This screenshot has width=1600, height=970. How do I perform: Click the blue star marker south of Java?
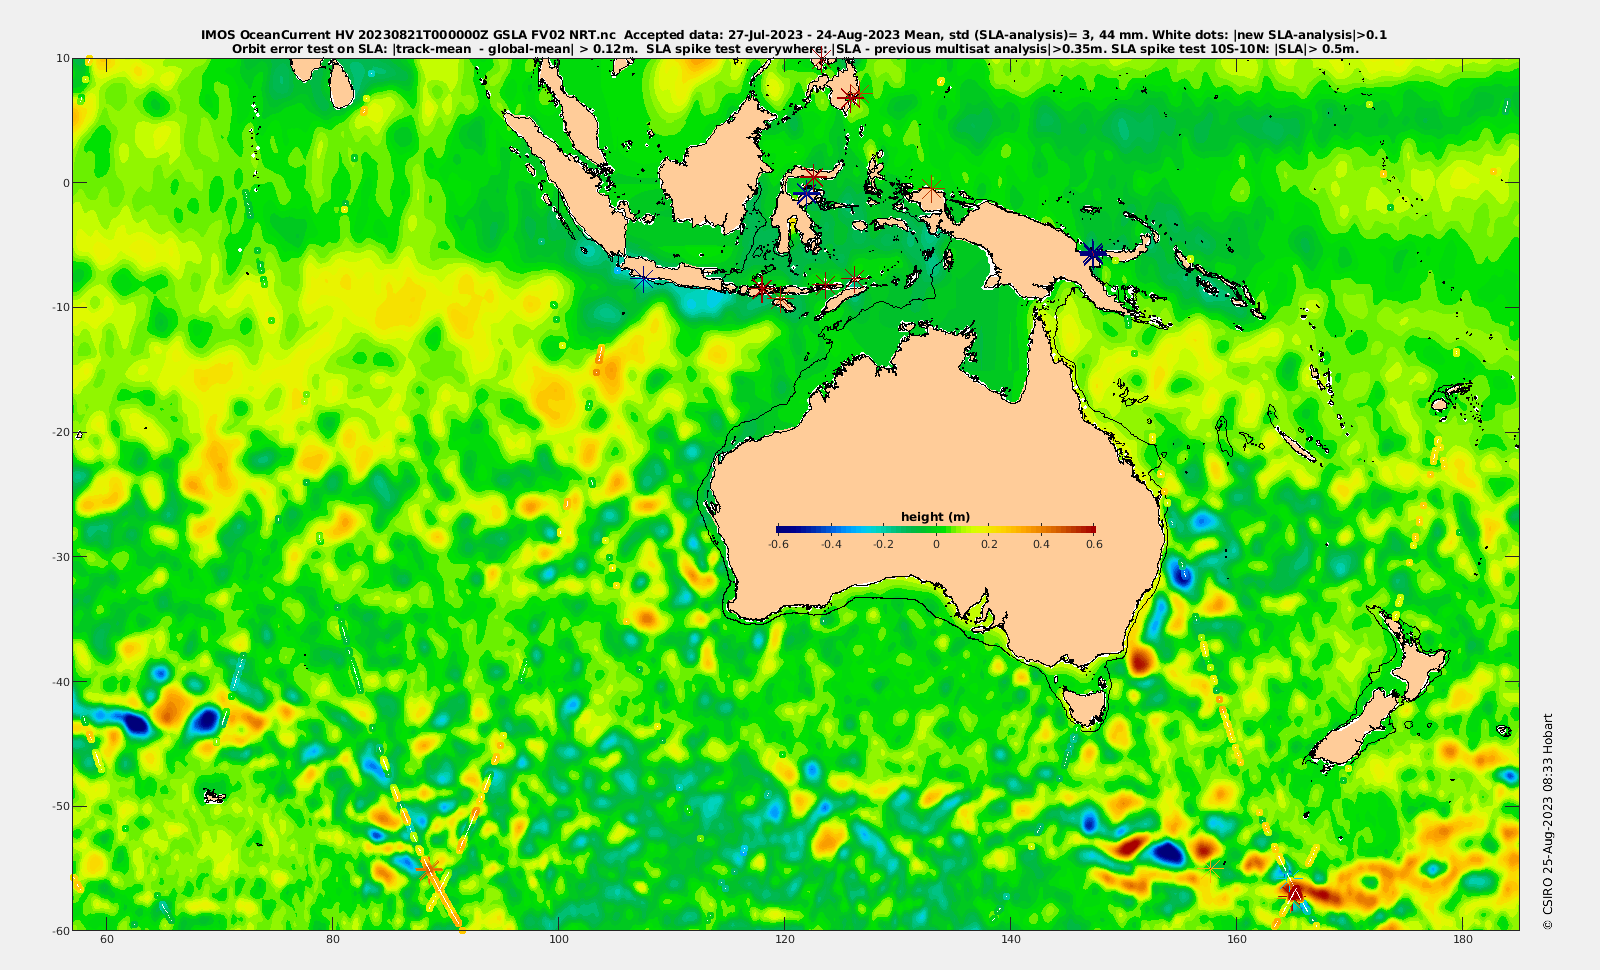coord(643,279)
